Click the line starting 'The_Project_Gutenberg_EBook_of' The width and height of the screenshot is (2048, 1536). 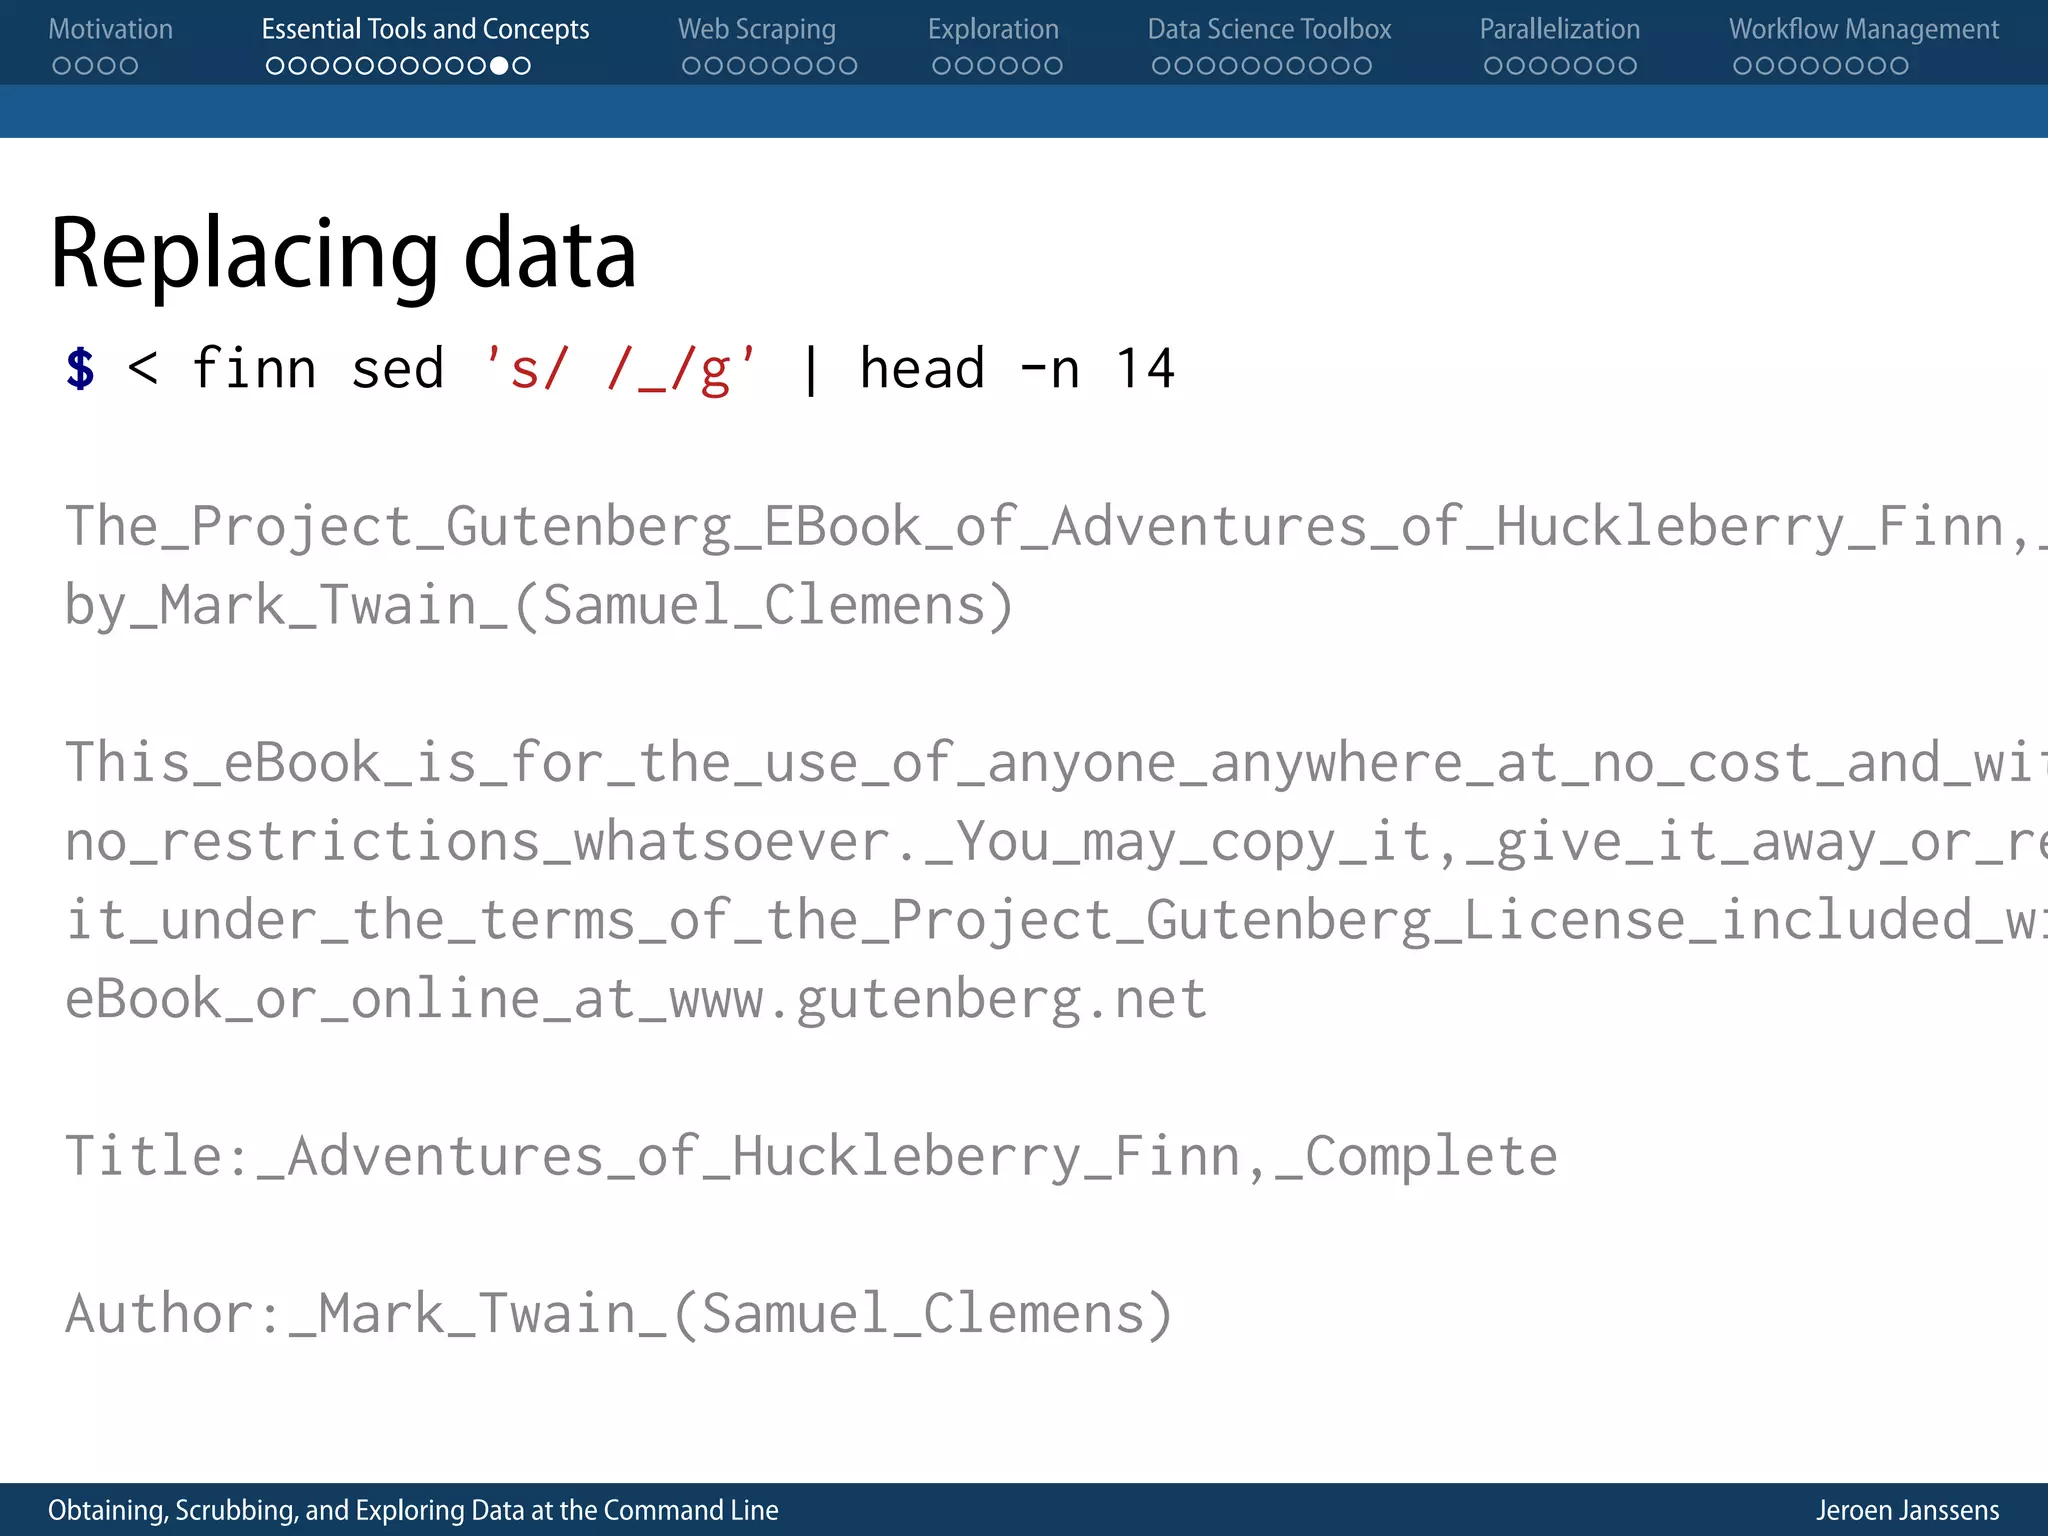pyautogui.click(x=1056, y=527)
